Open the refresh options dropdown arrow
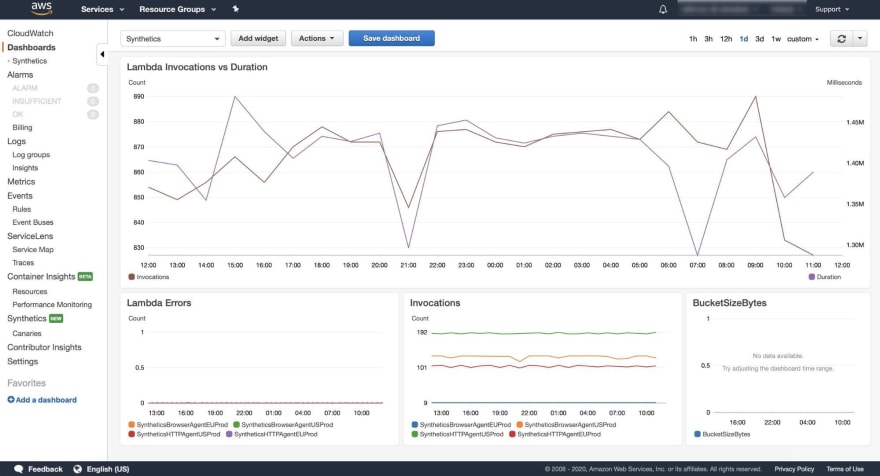 click(860, 39)
